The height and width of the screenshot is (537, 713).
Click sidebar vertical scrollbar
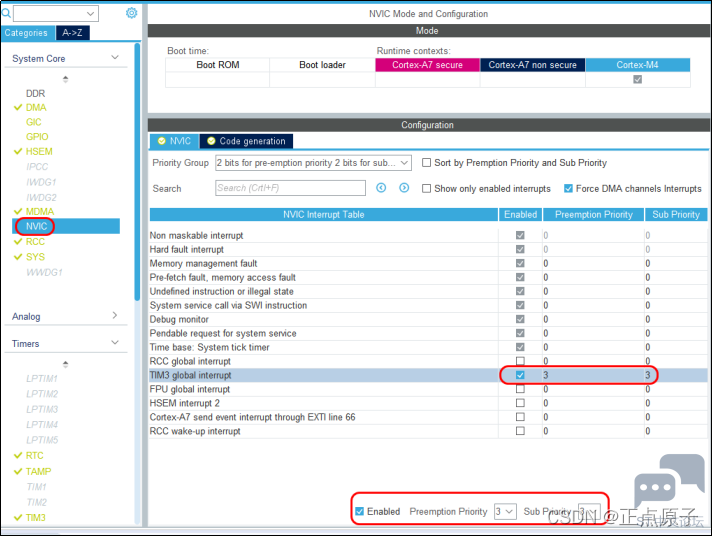(137, 172)
